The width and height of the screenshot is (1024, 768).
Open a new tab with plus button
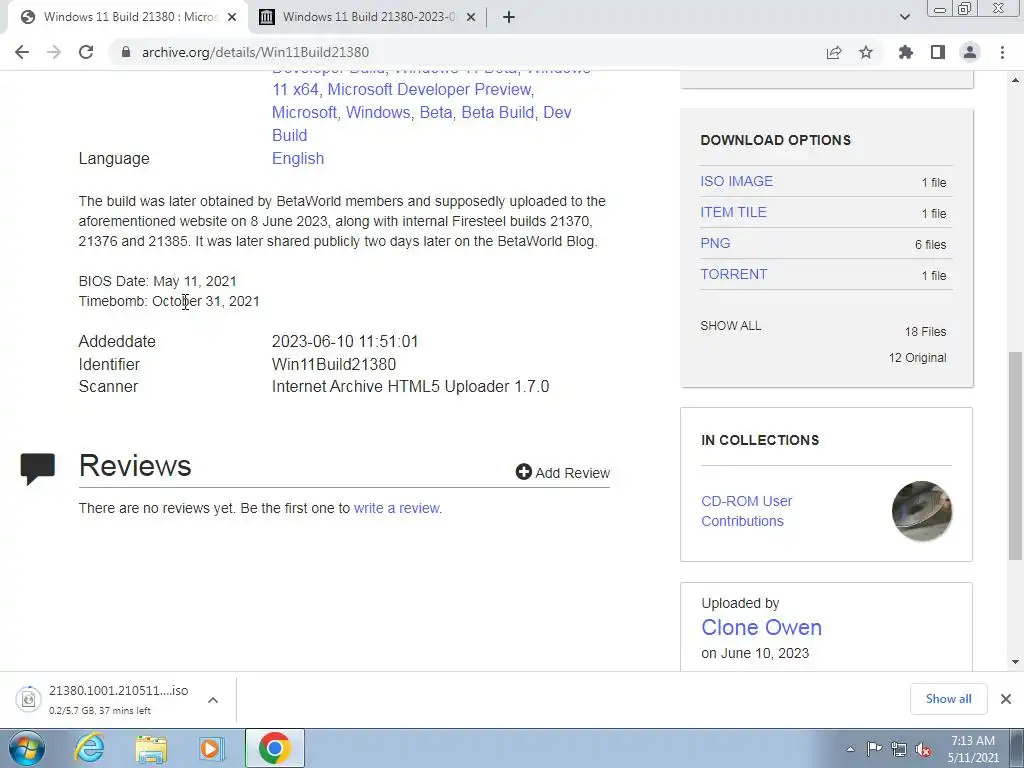tap(509, 18)
